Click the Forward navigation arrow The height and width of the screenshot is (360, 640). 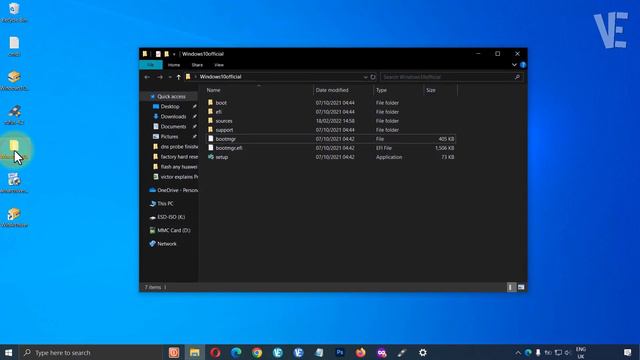click(160, 77)
